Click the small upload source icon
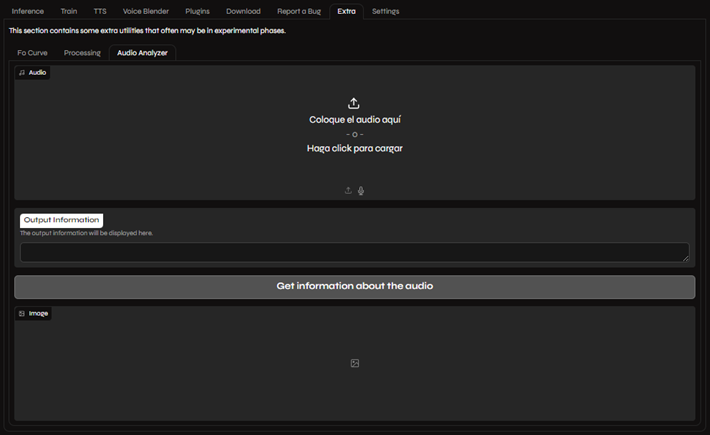This screenshot has height=435, width=710. tap(348, 191)
